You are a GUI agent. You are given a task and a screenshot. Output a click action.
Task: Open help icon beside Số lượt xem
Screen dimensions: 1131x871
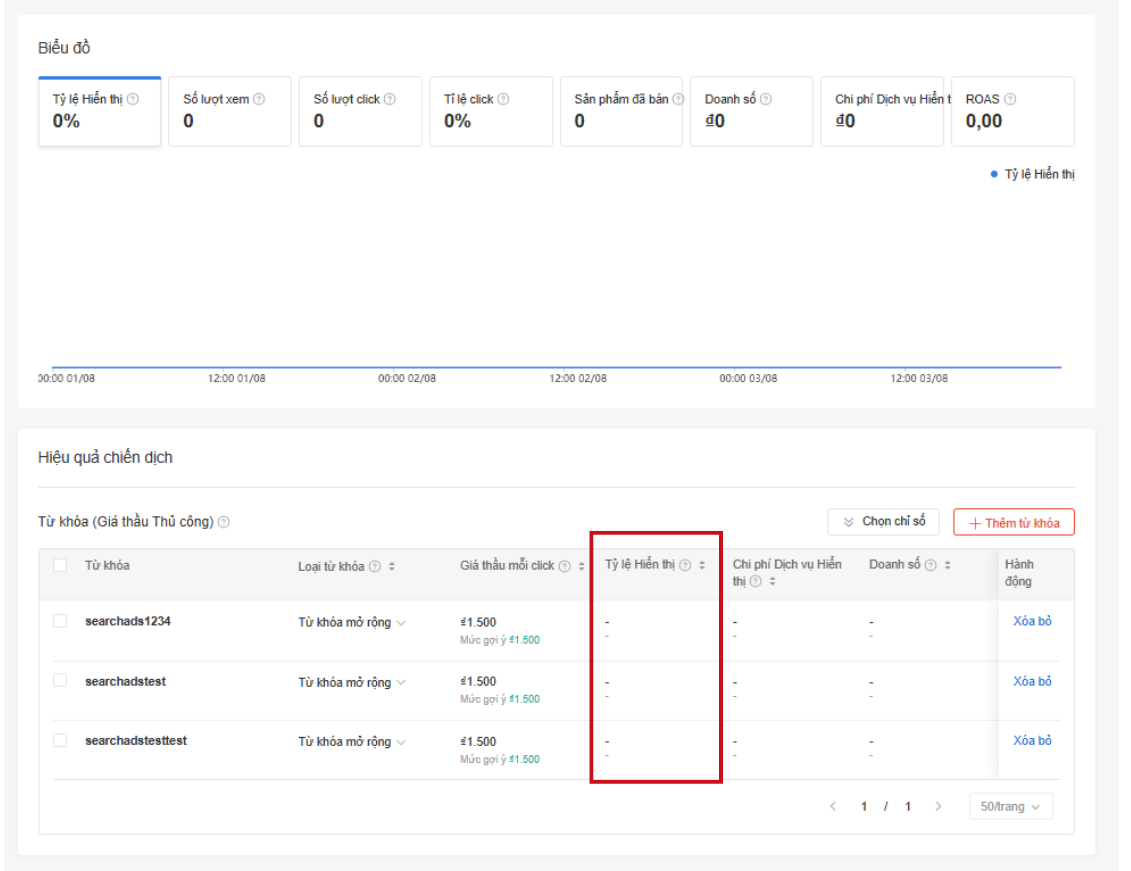pyautogui.click(x=259, y=100)
